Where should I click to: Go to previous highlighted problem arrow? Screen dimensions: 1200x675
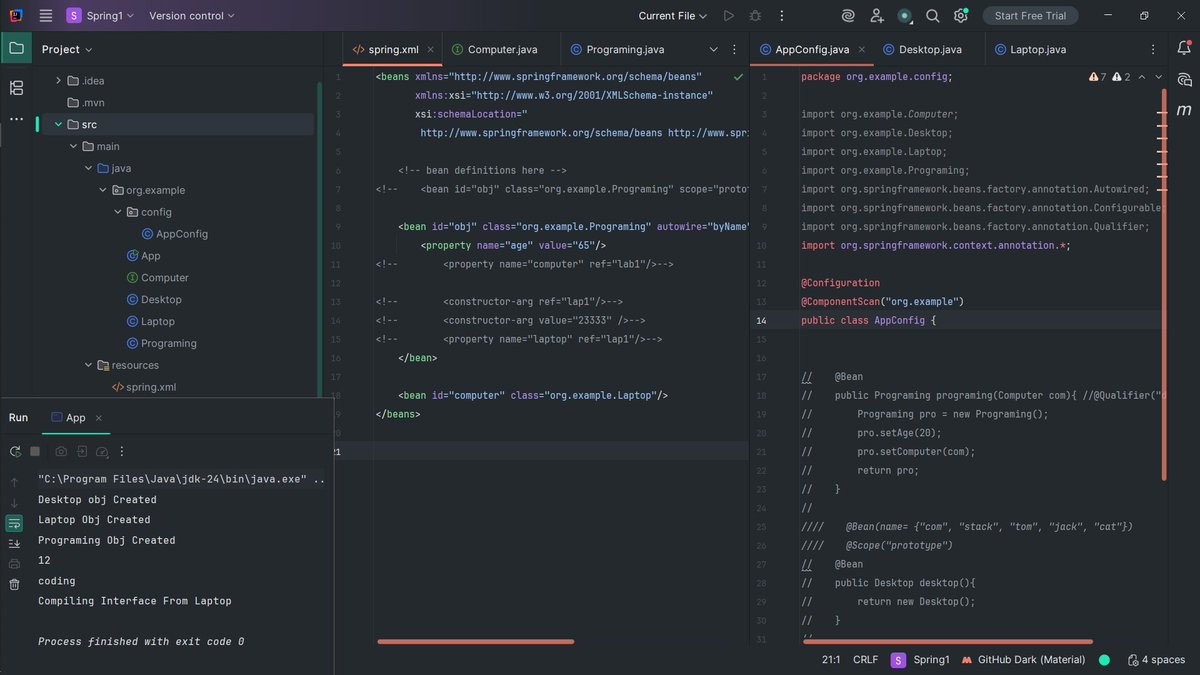pyautogui.click(x=1142, y=77)
